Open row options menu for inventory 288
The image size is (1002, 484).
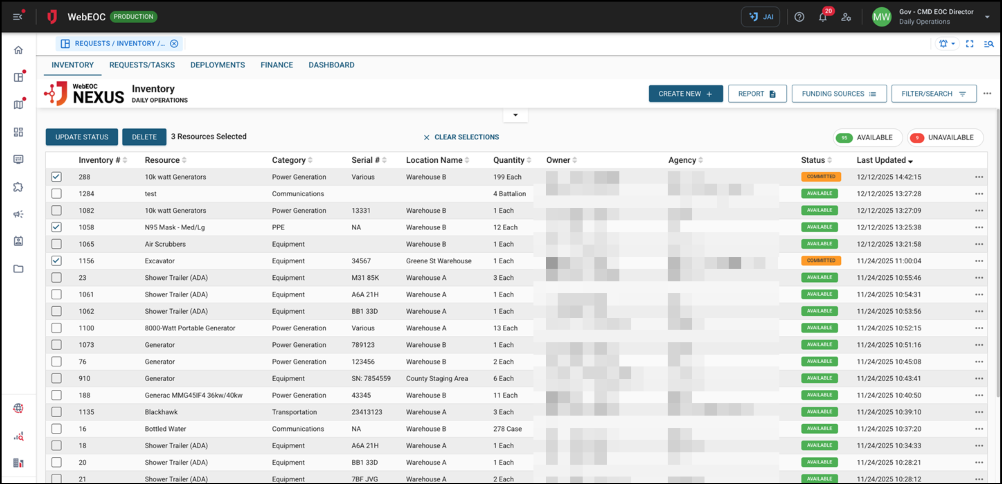(x=979, y=177)
